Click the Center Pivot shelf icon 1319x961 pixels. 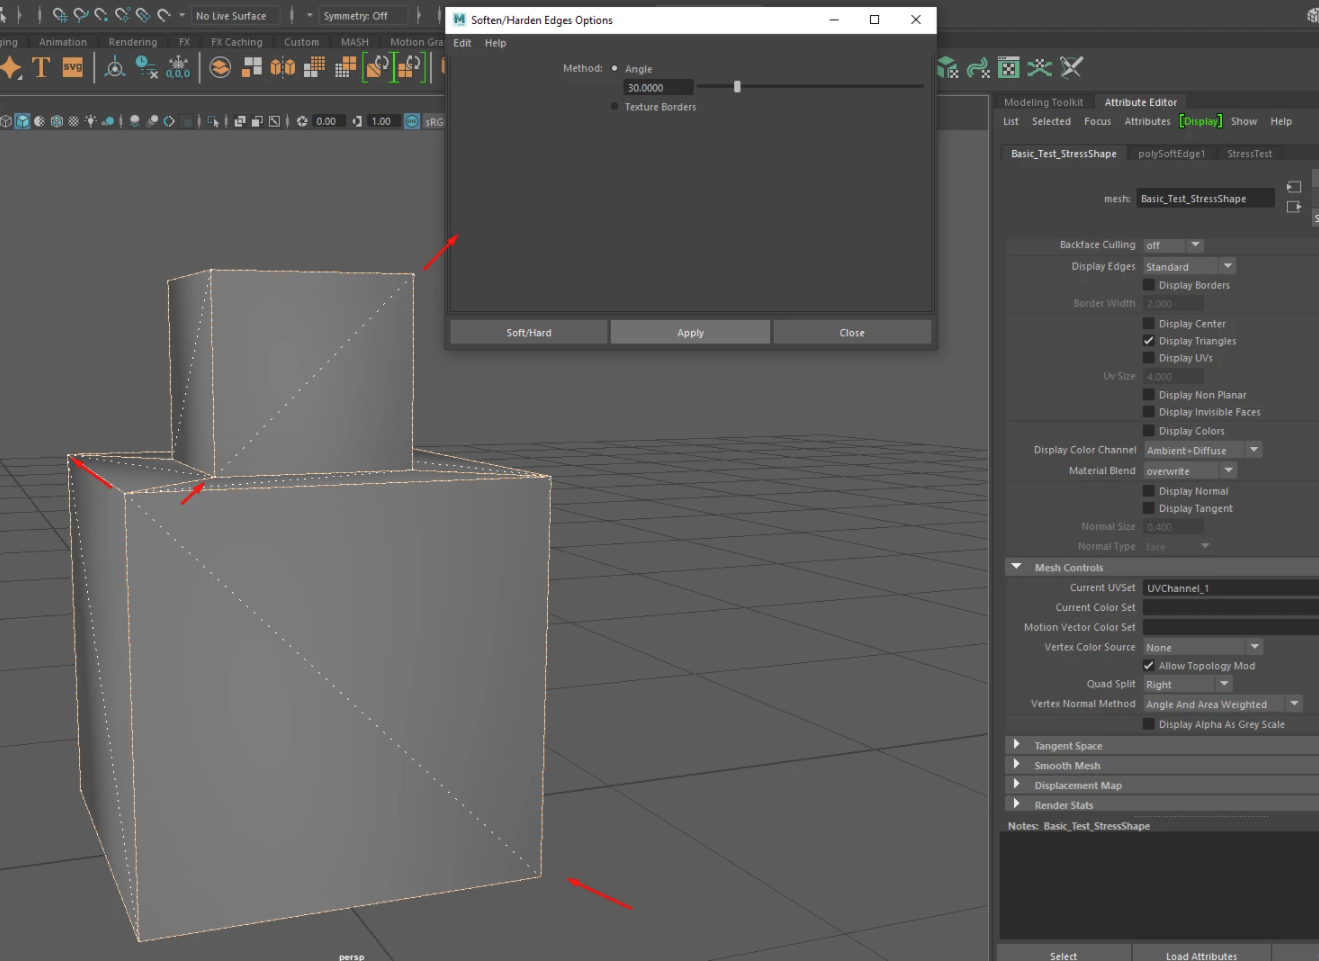point(114,67)
